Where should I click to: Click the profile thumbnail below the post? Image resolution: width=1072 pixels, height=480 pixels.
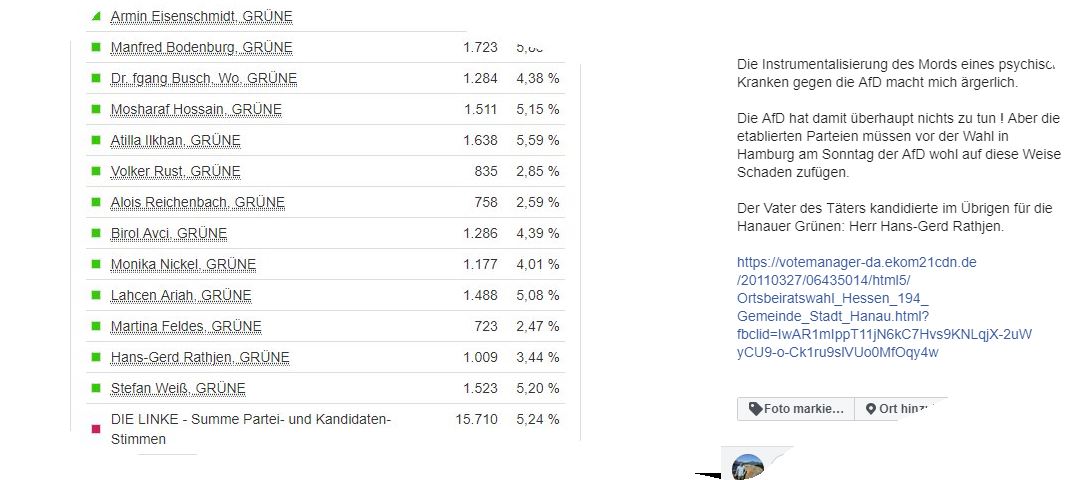tap(748, 467)
